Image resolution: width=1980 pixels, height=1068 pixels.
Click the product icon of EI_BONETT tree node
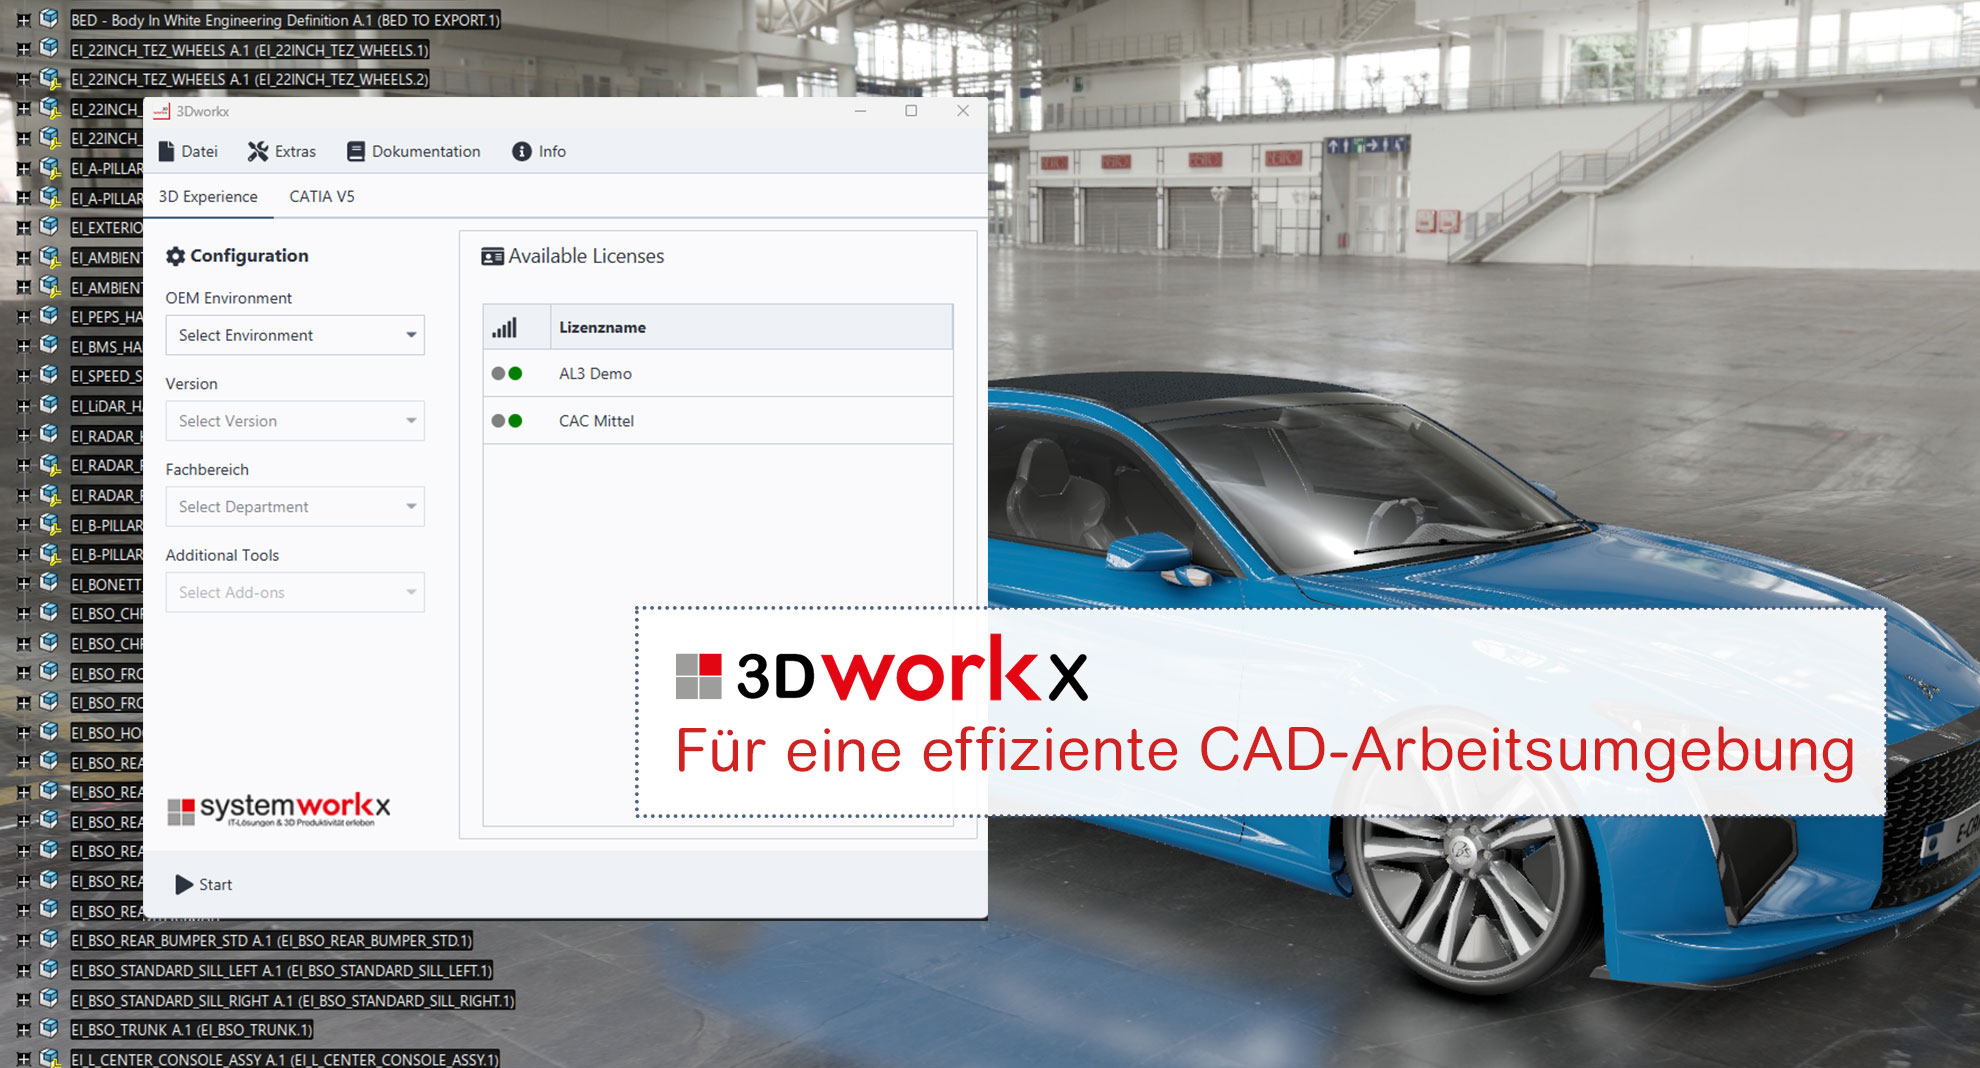tap(49, 583)
